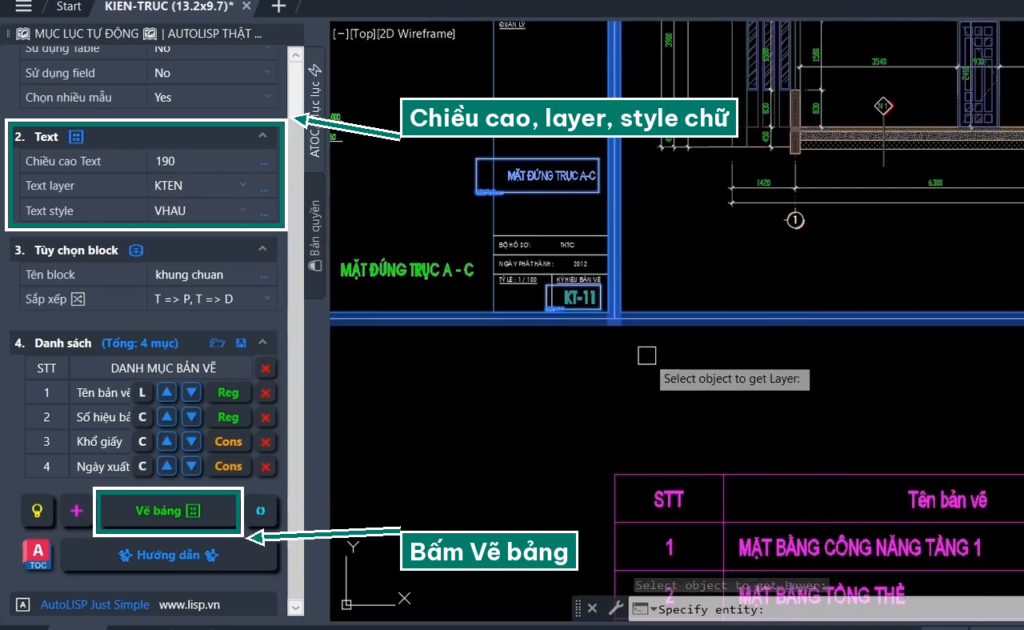Click the yellow lightbulb tip button
1024x630 pixels.
[x=37, y=511]
